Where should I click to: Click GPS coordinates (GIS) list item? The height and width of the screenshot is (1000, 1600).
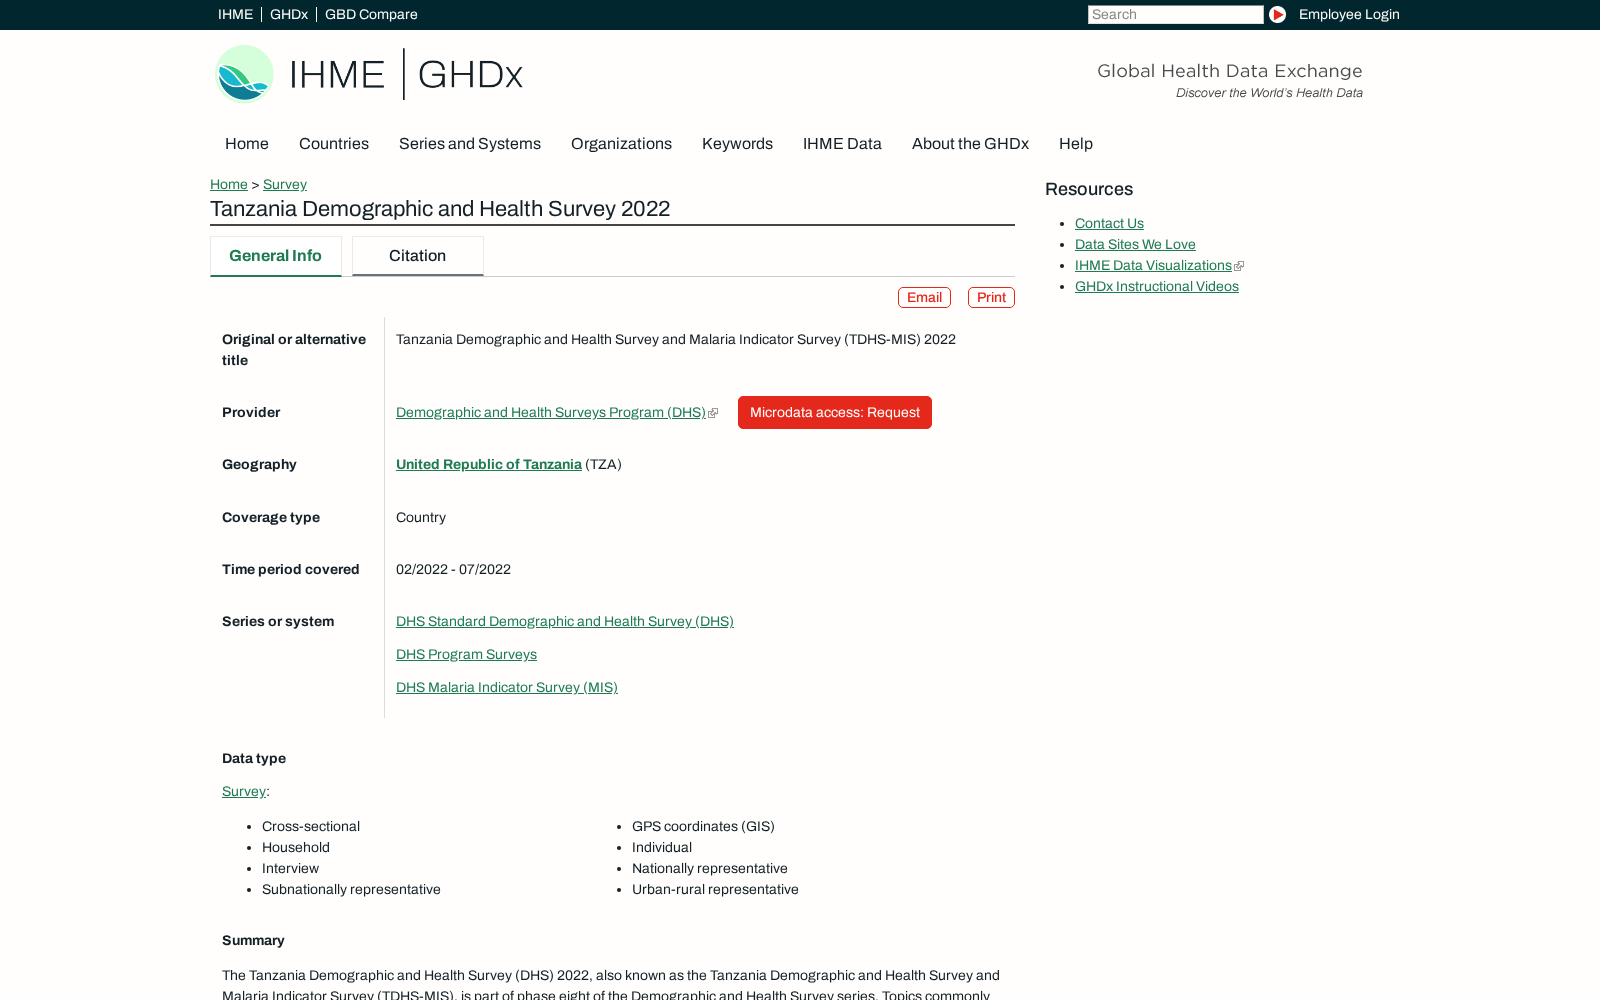pos(703,826)
